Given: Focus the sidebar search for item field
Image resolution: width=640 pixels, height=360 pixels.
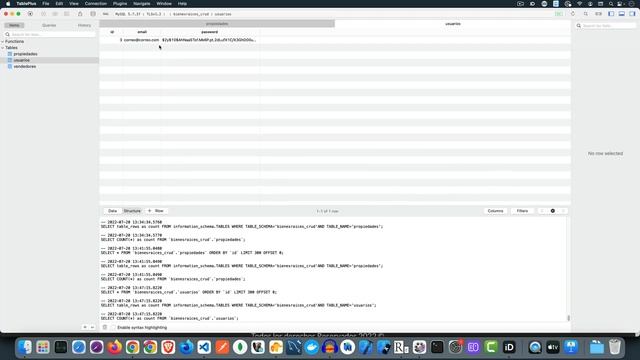Looking at the screenshot, I should pyautogui.click(x=50, y=34).
